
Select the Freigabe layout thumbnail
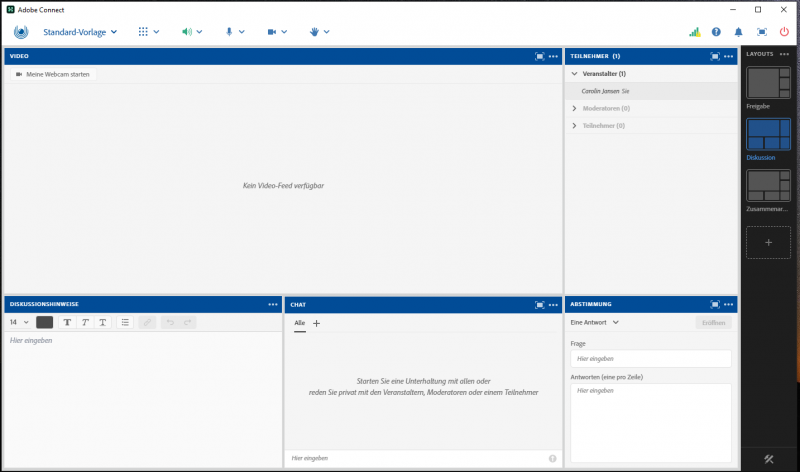point(768,83)
